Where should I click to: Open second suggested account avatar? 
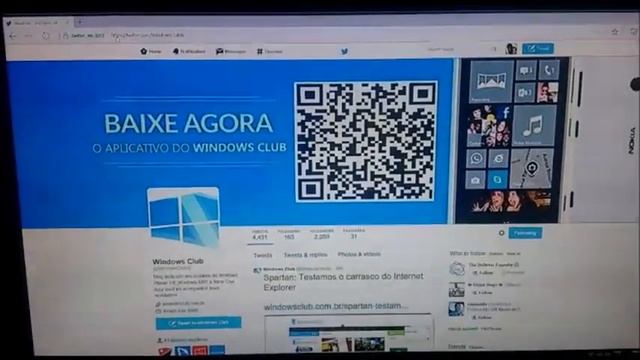coord(457,289)
